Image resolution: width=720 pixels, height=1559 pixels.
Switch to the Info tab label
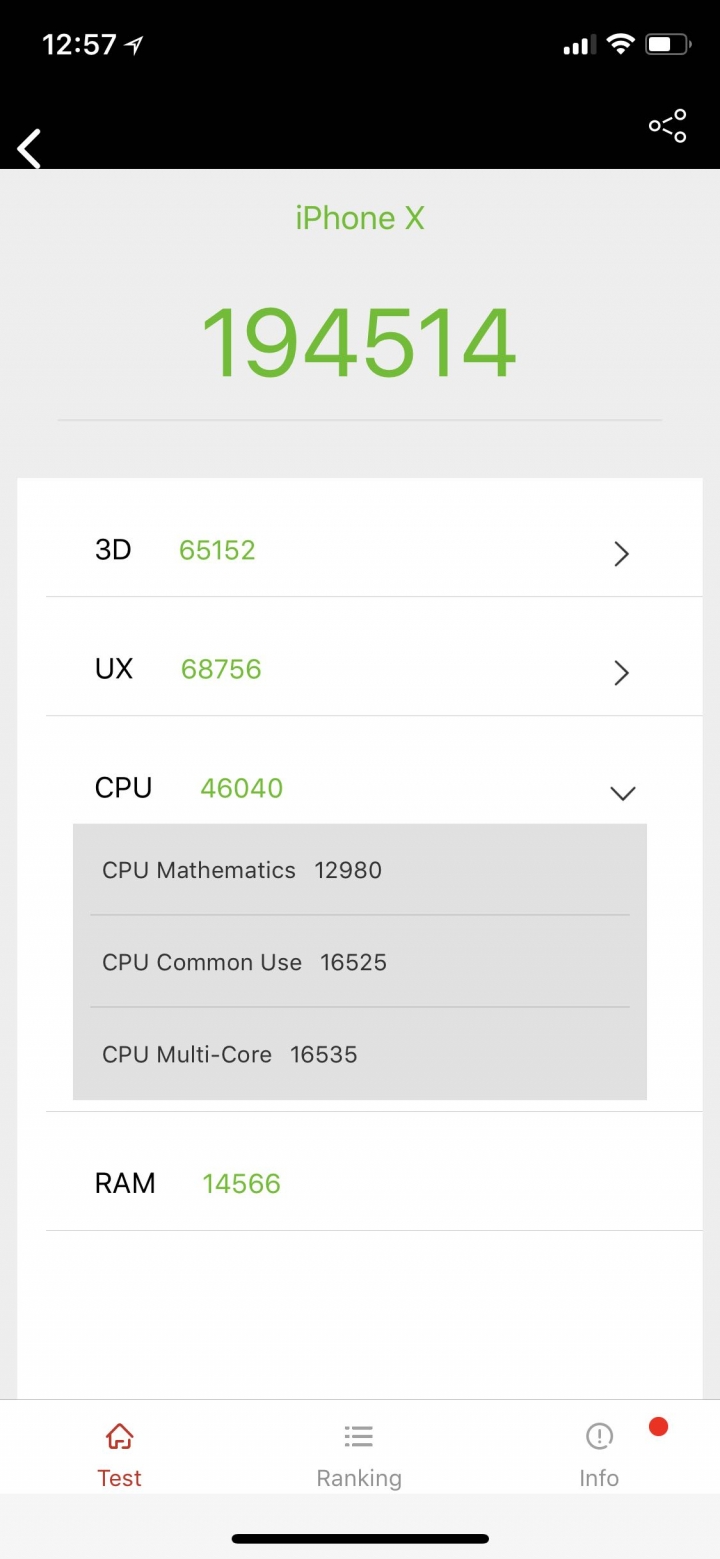[x=599, y=1478]
